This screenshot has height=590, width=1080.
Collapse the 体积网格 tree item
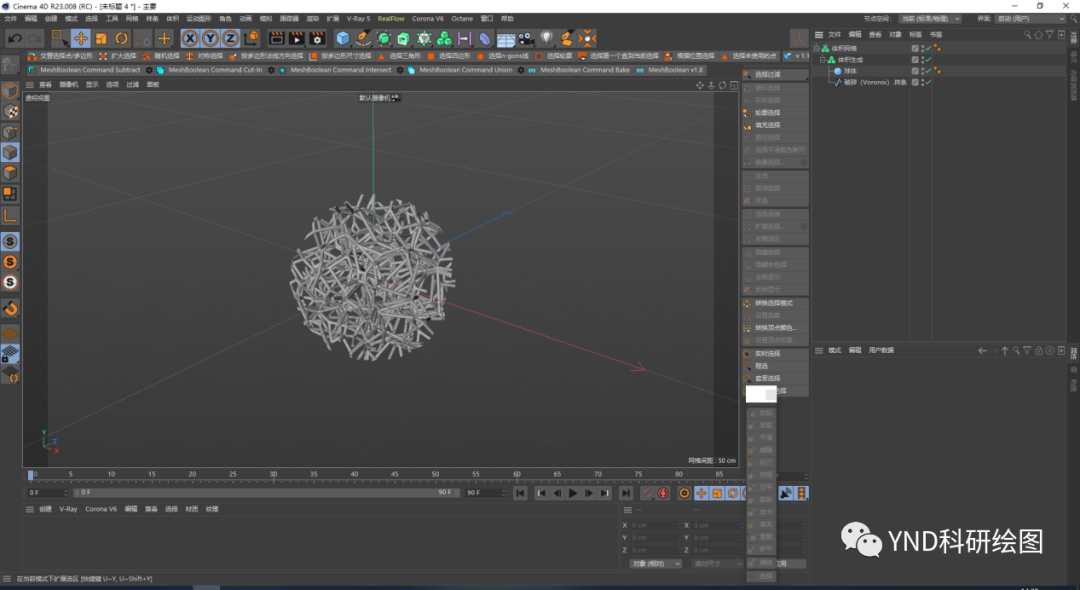tap(817, 48)
